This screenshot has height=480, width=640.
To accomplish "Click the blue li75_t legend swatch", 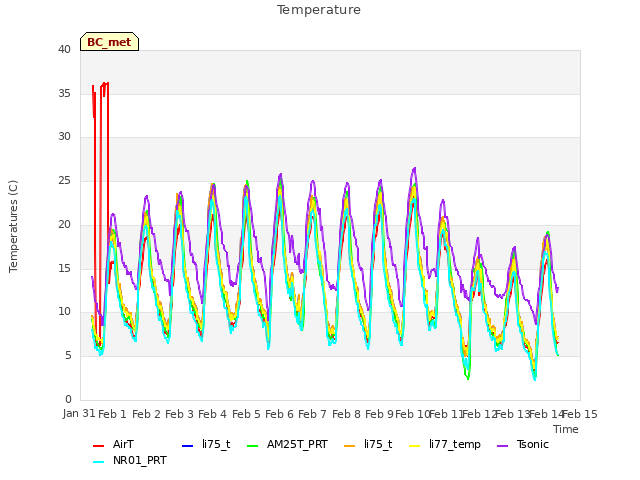I will [187, 446].
